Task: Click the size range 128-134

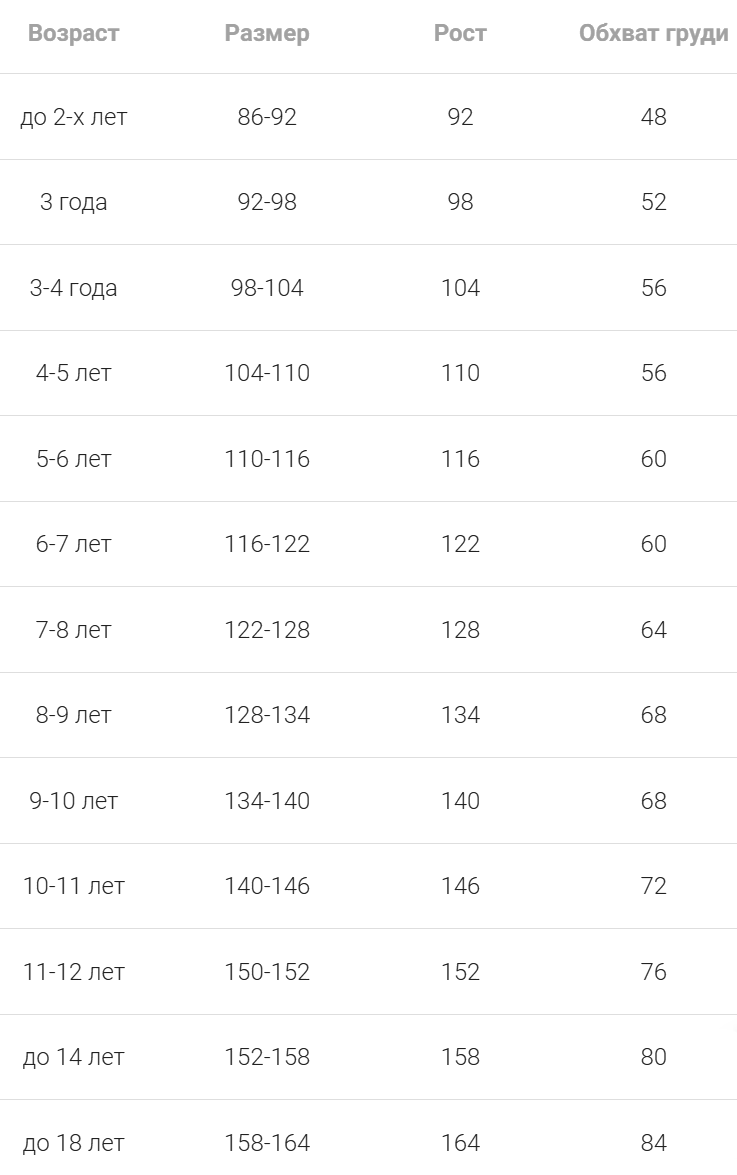Action: (x=267, y=715)
